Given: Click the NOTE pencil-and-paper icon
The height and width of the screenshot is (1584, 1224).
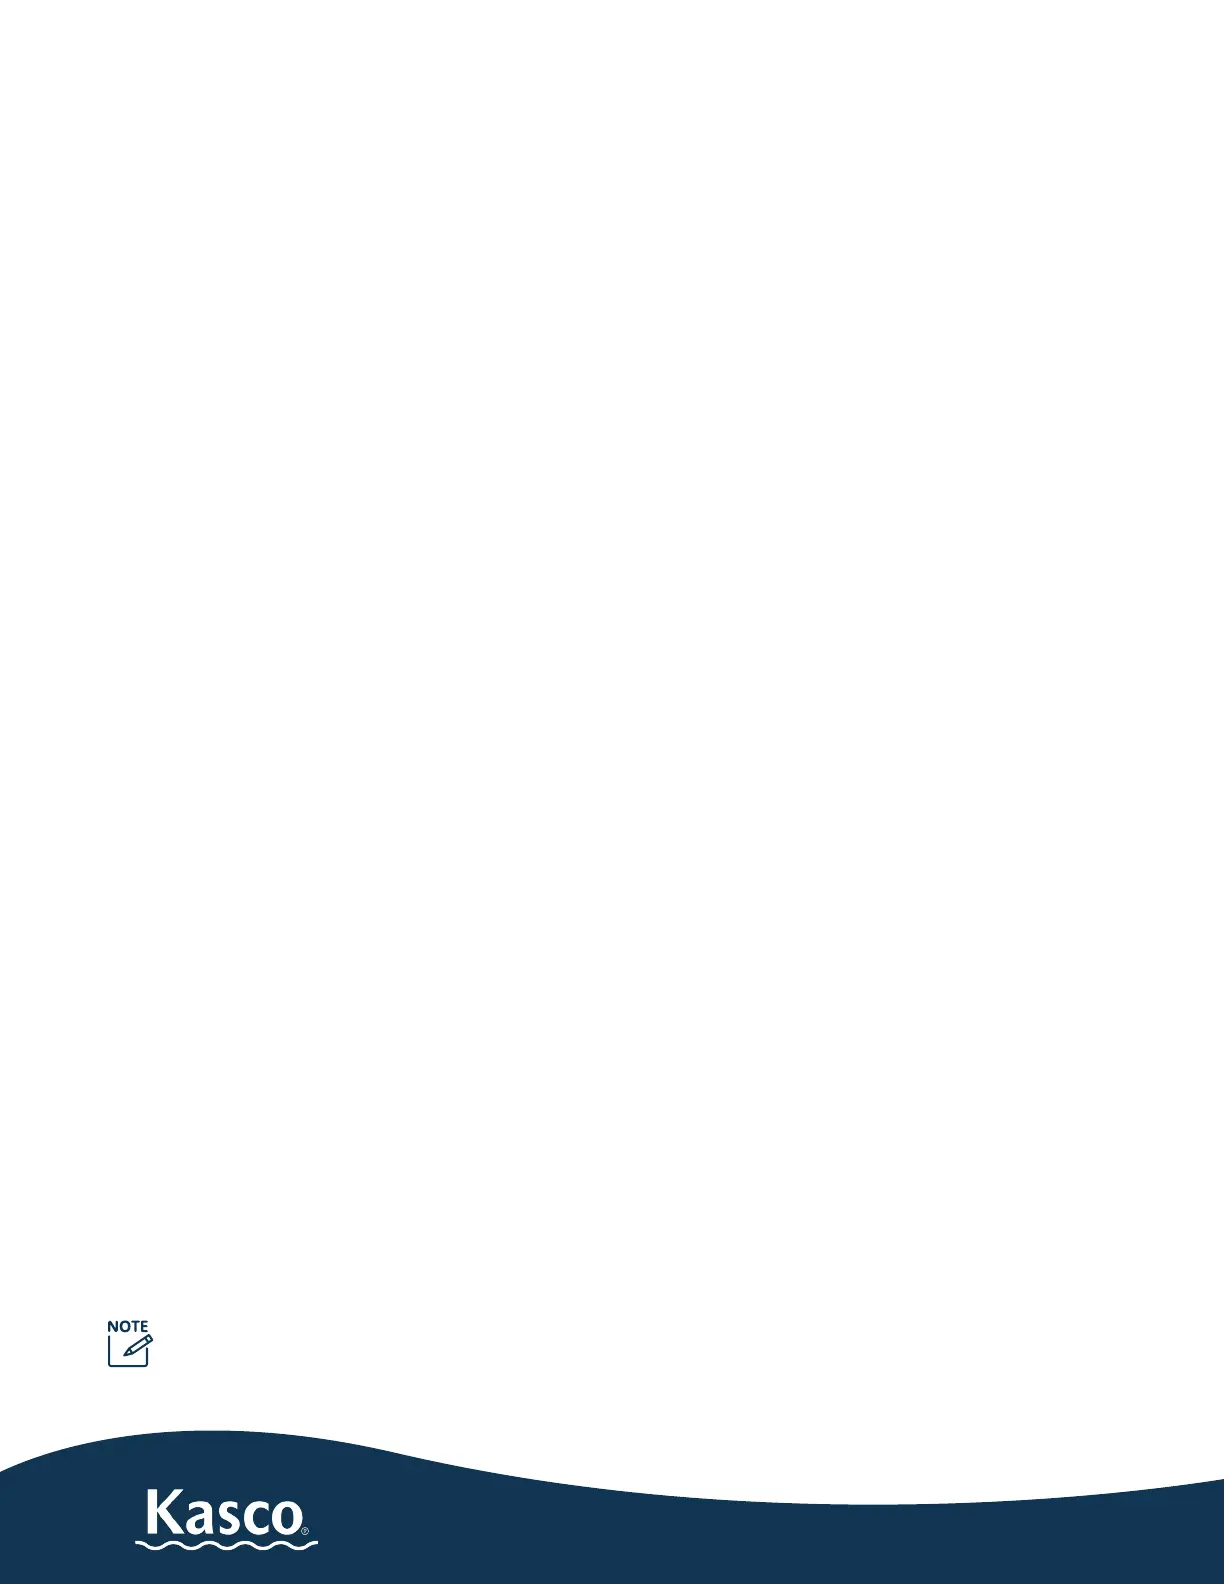Looking at the screenshot, I should (130, 1349).
